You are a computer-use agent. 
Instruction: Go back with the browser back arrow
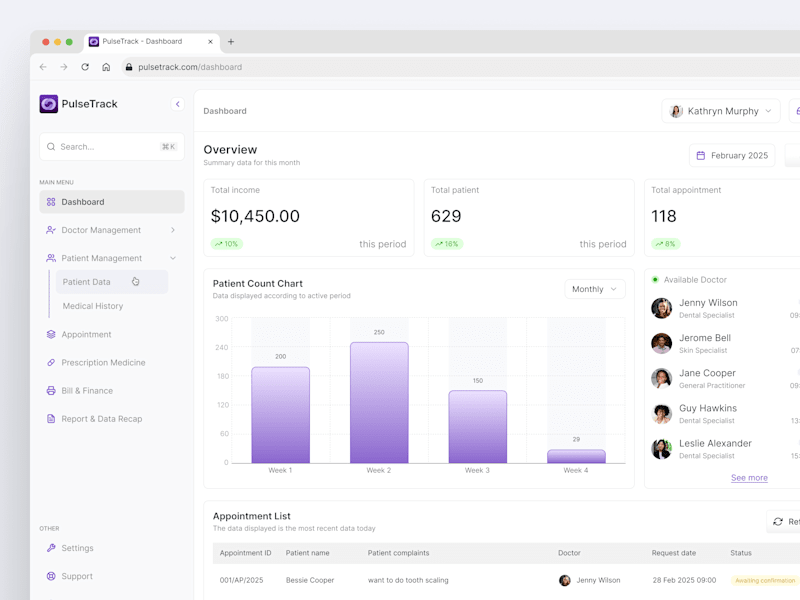point(43,67)
